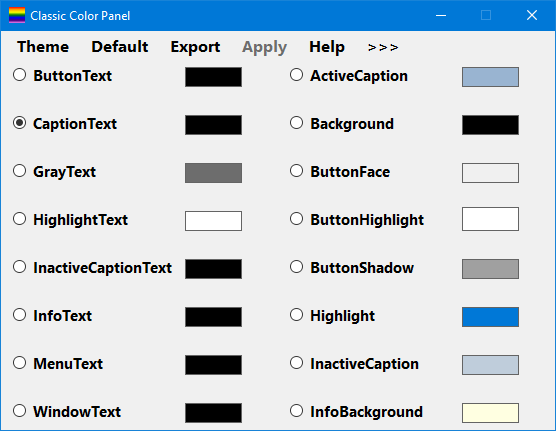Select the ButtonHighlight radio button
This screenshot has height=431, width=556.
pyautogui.click(x=296, y=219)
